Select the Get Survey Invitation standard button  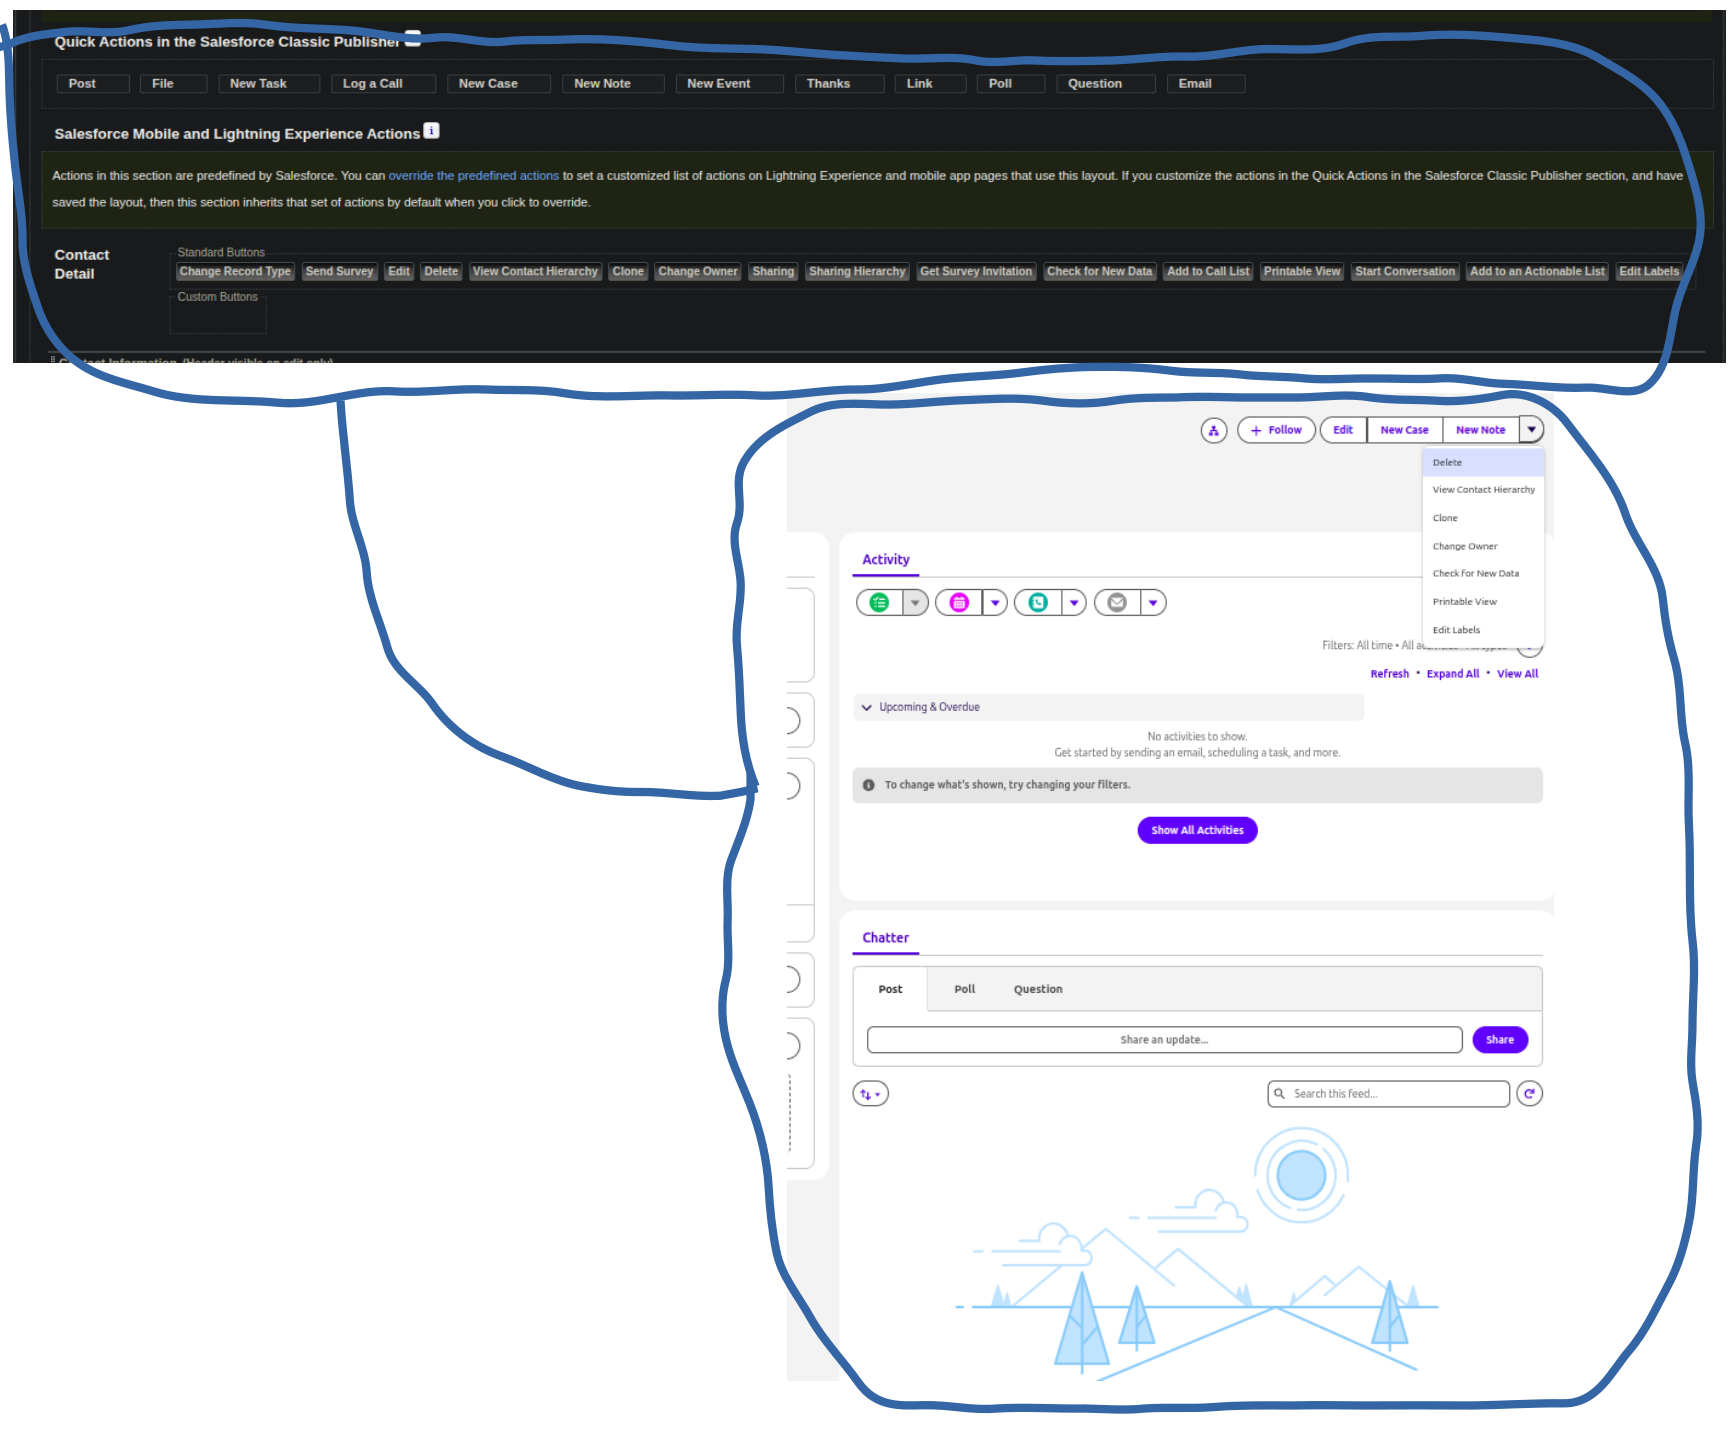tap(976, 272)
